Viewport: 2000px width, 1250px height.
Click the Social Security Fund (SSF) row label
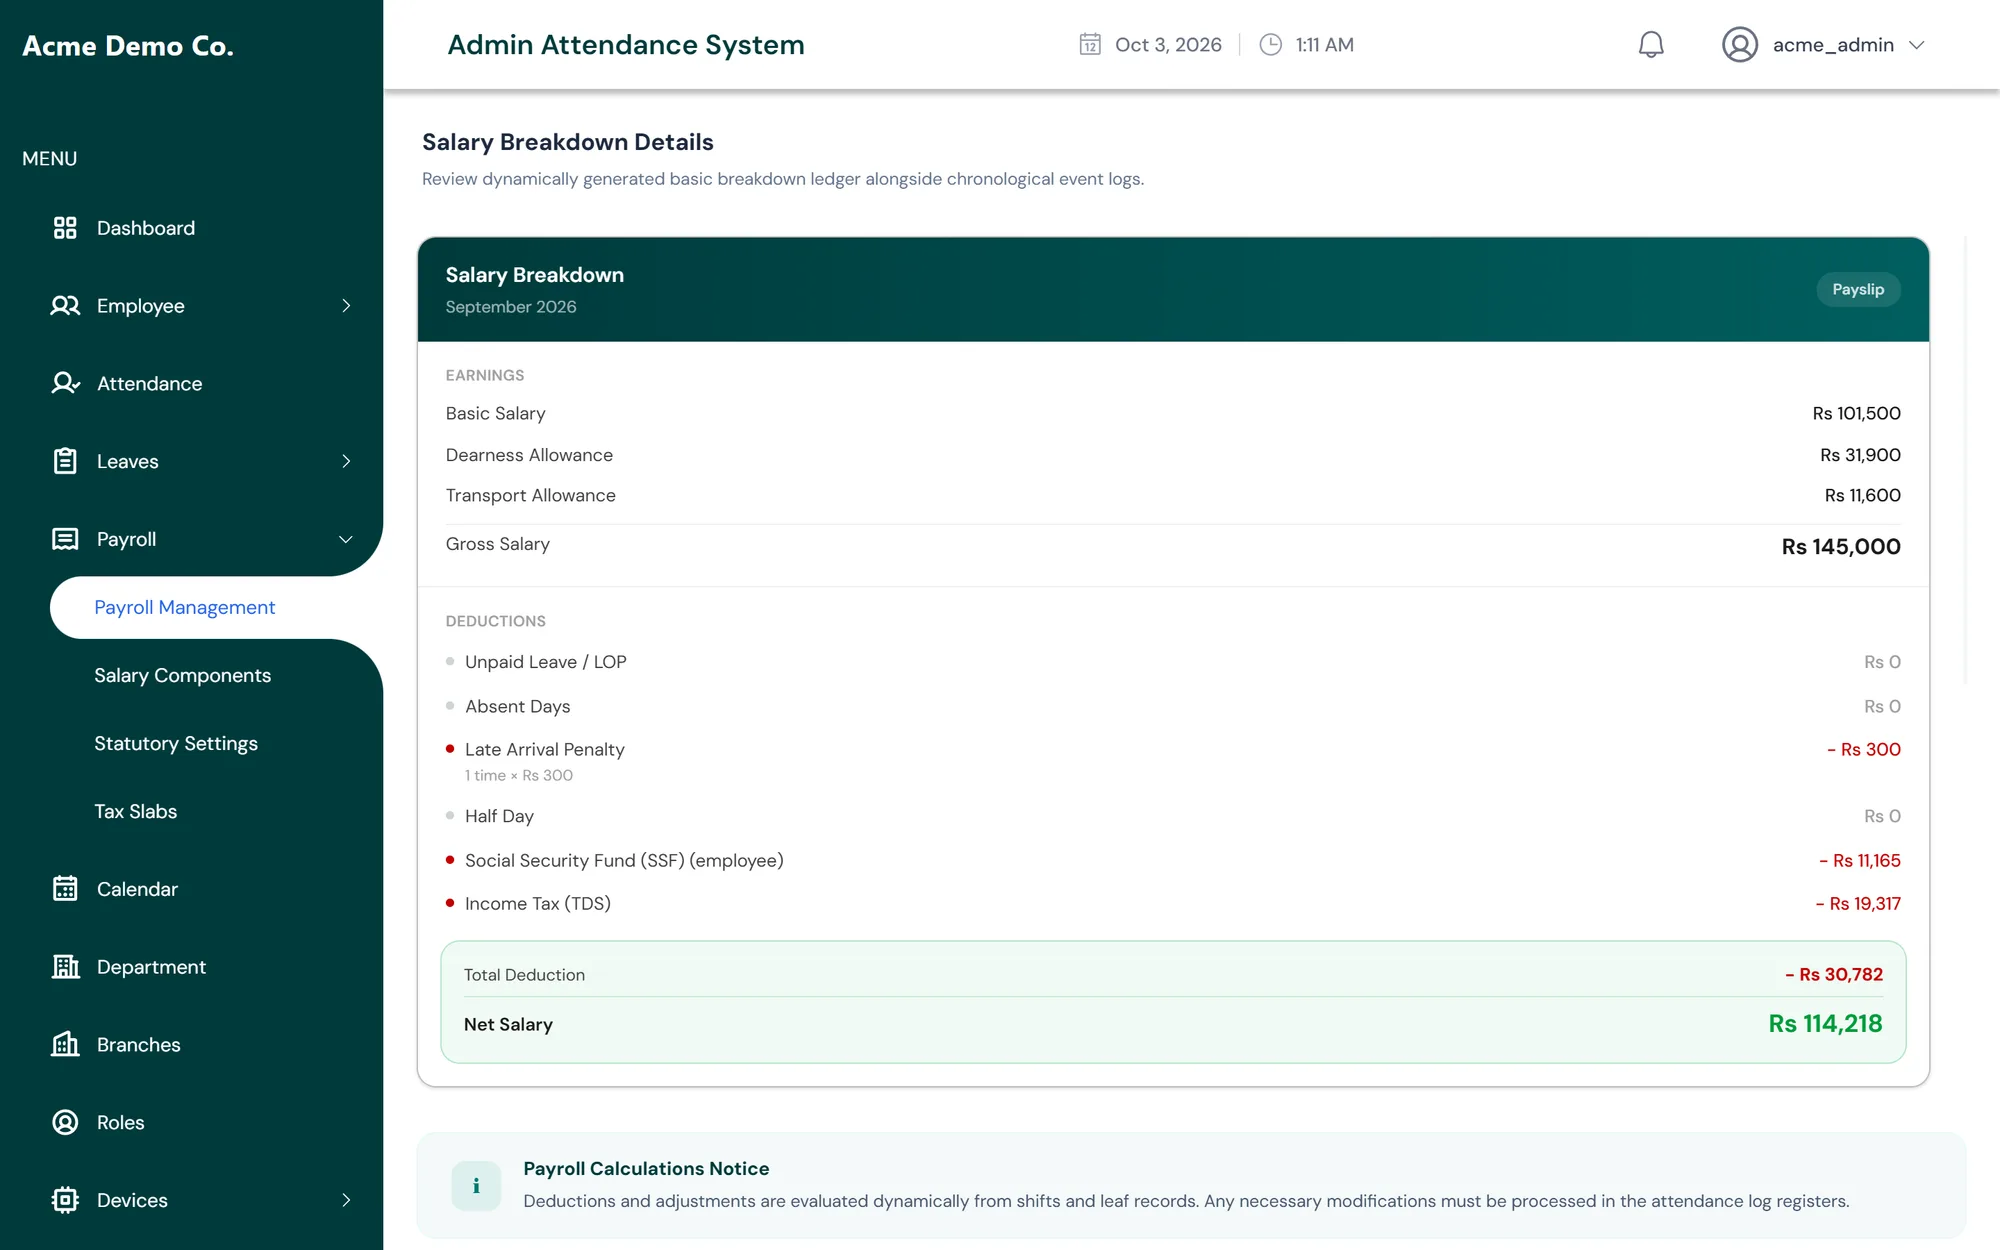[624, 860]
